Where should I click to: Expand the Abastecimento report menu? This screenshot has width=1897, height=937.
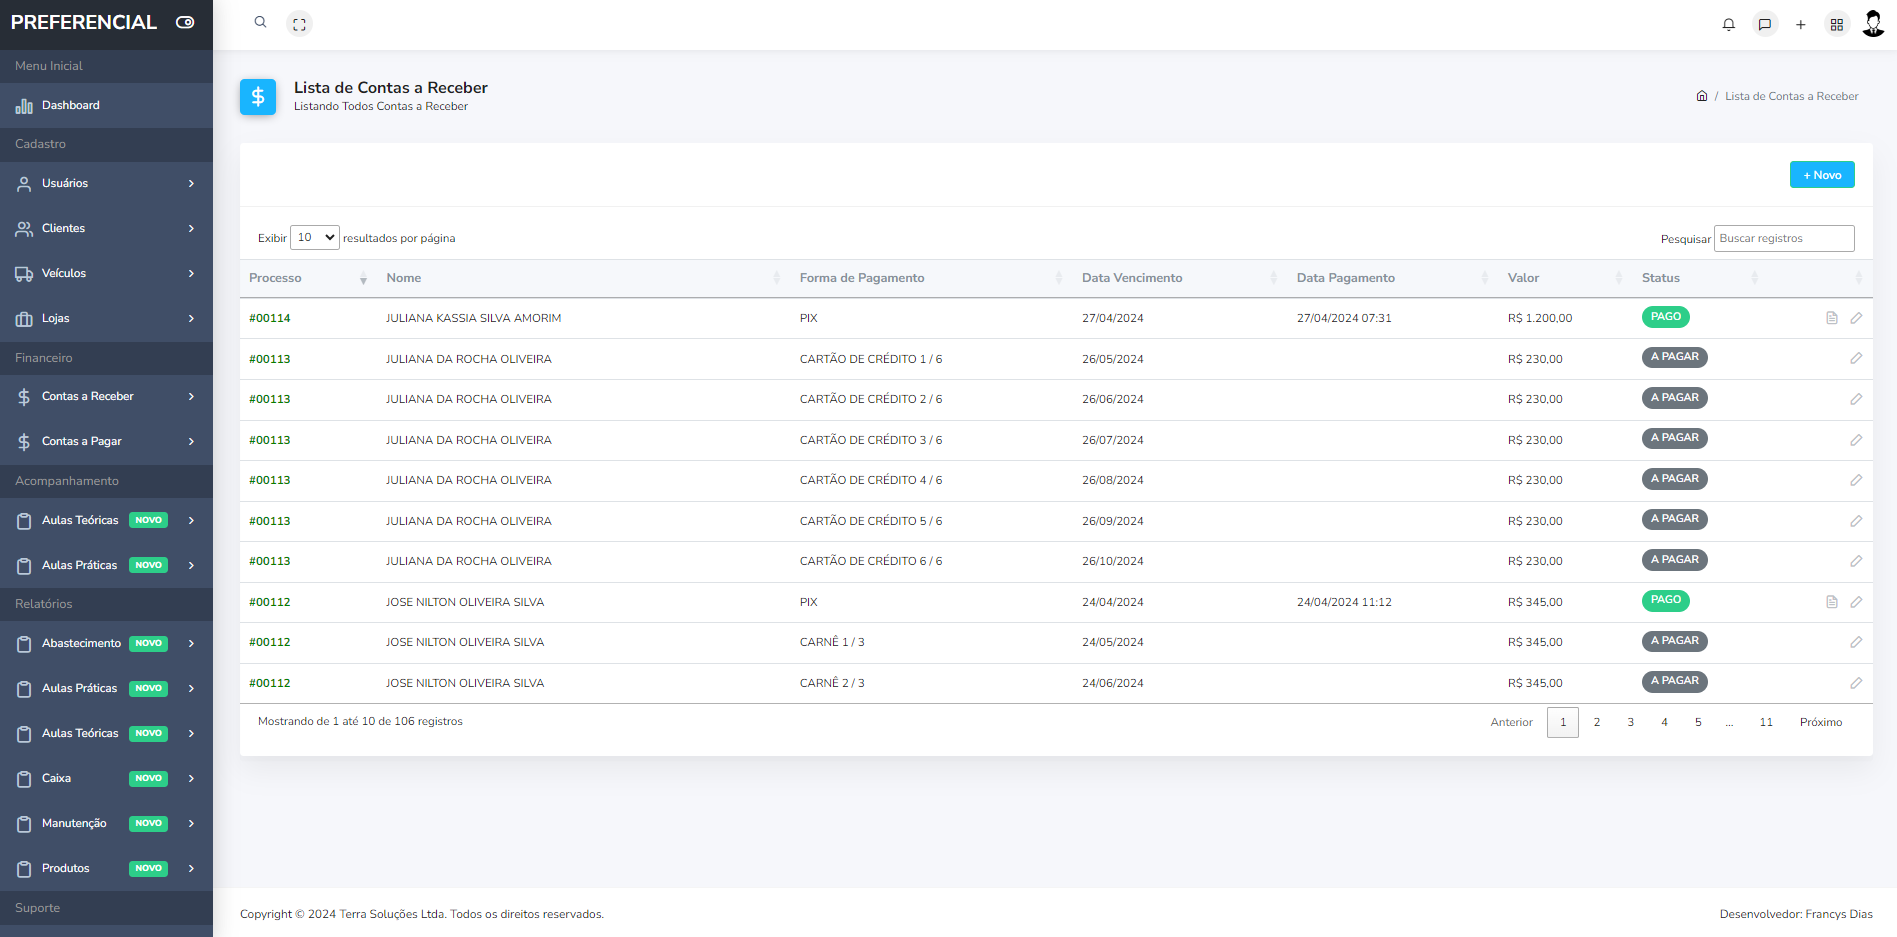coord(106,644)
